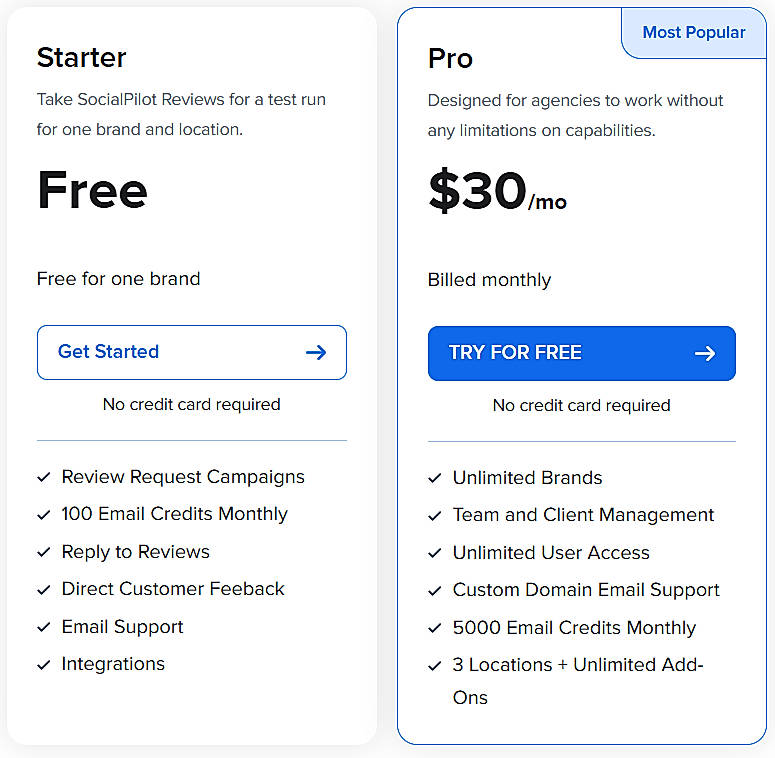Click checkmark beside 100 Email Credits Monthly
Screen dimensions: 775x758
point(44,515)
